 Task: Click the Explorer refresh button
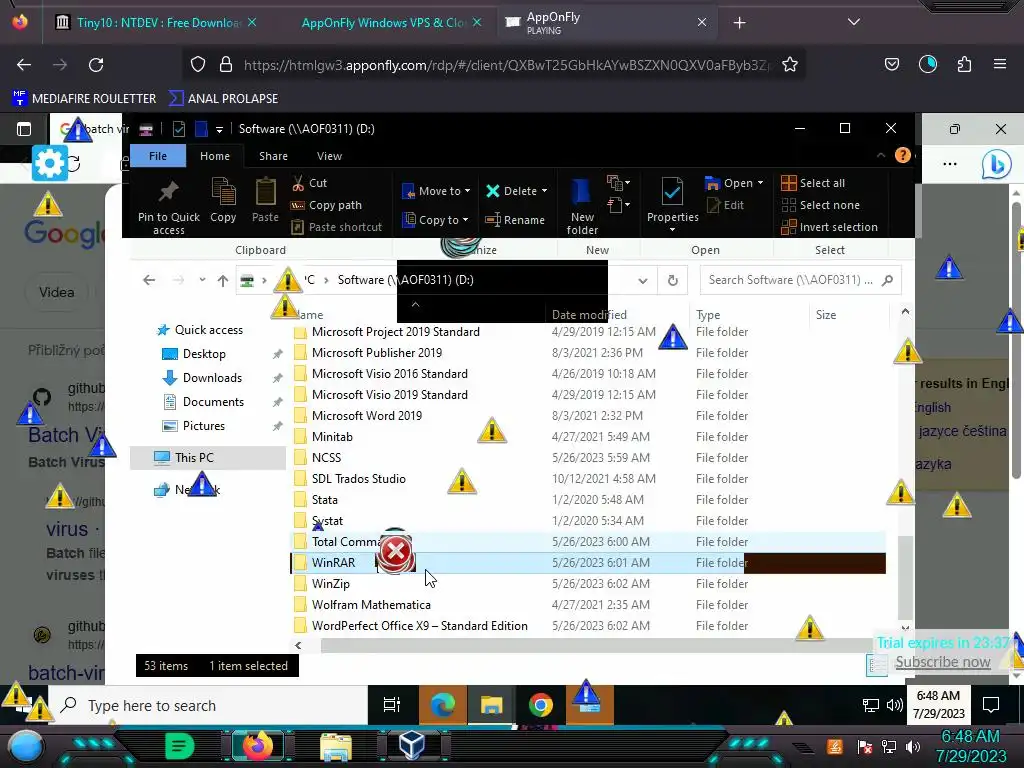[x=672, y=280]
